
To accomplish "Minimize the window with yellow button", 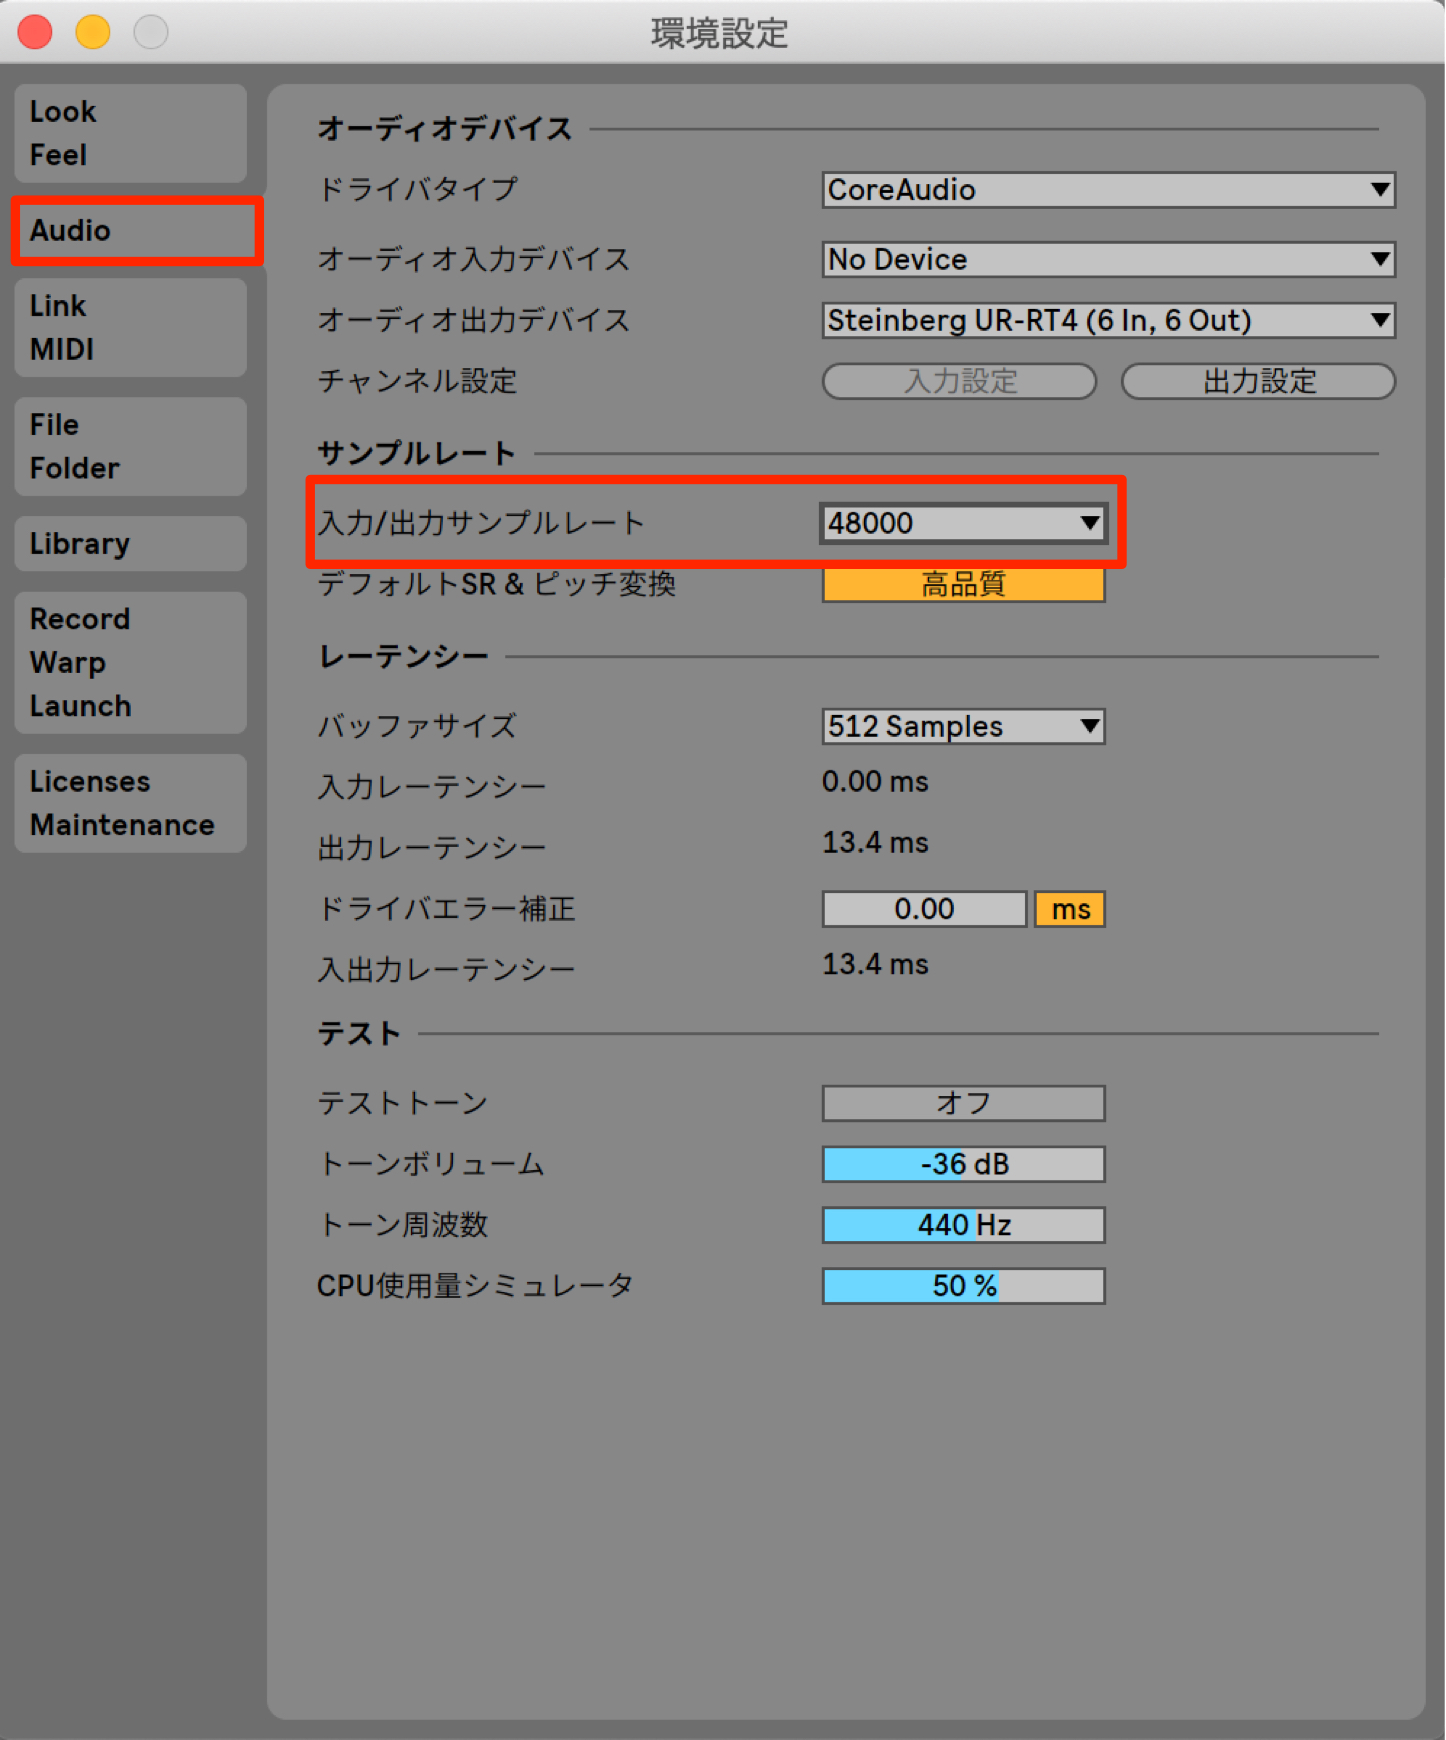I will point(93,32).
